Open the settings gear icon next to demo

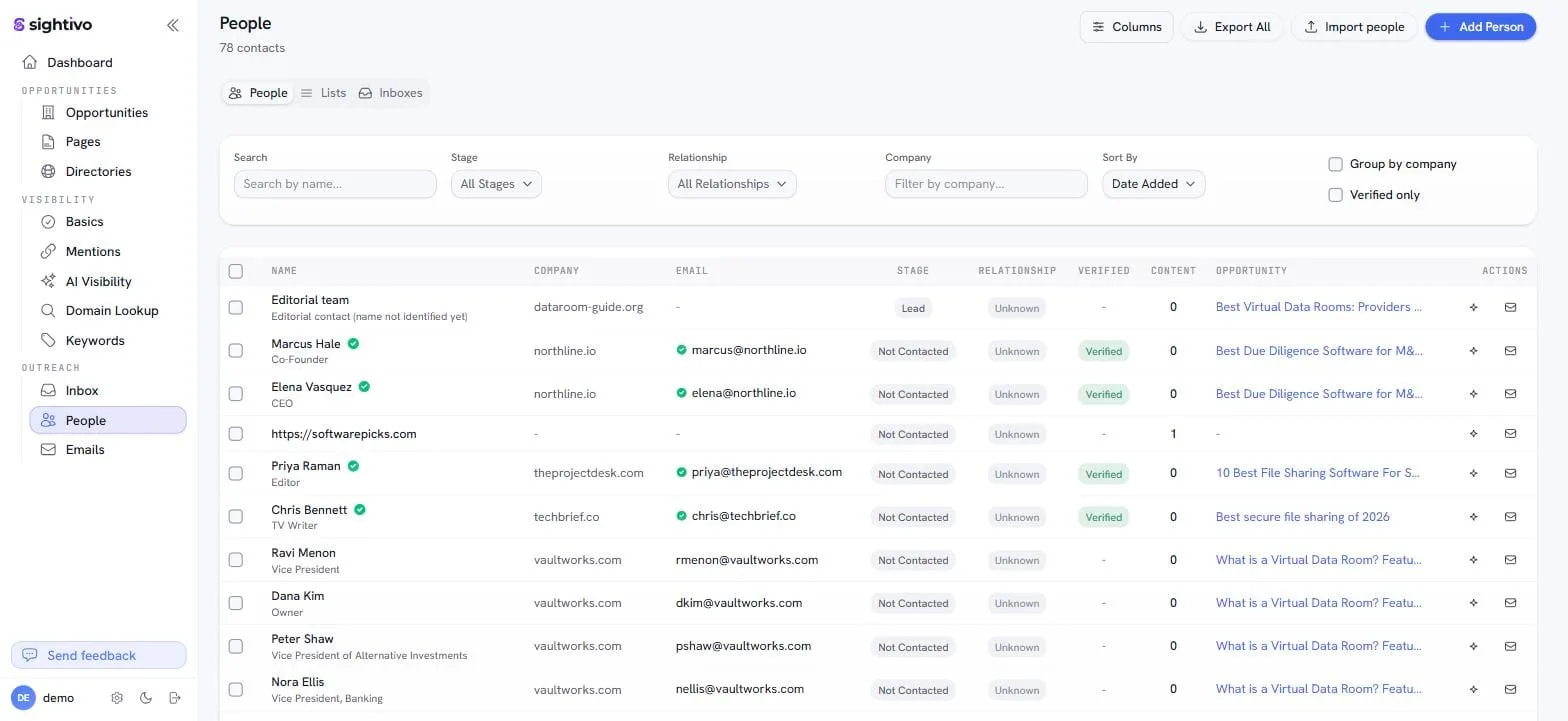[117, 698]
